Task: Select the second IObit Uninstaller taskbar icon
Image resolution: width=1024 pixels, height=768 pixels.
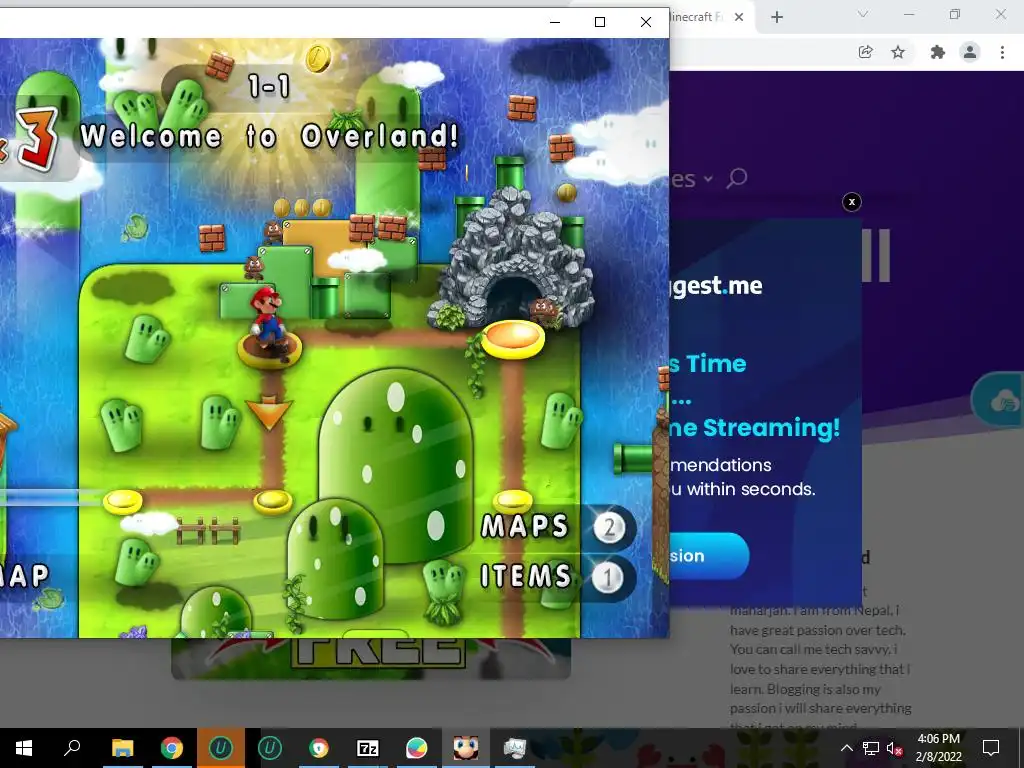Action: [x=270, y=748]
